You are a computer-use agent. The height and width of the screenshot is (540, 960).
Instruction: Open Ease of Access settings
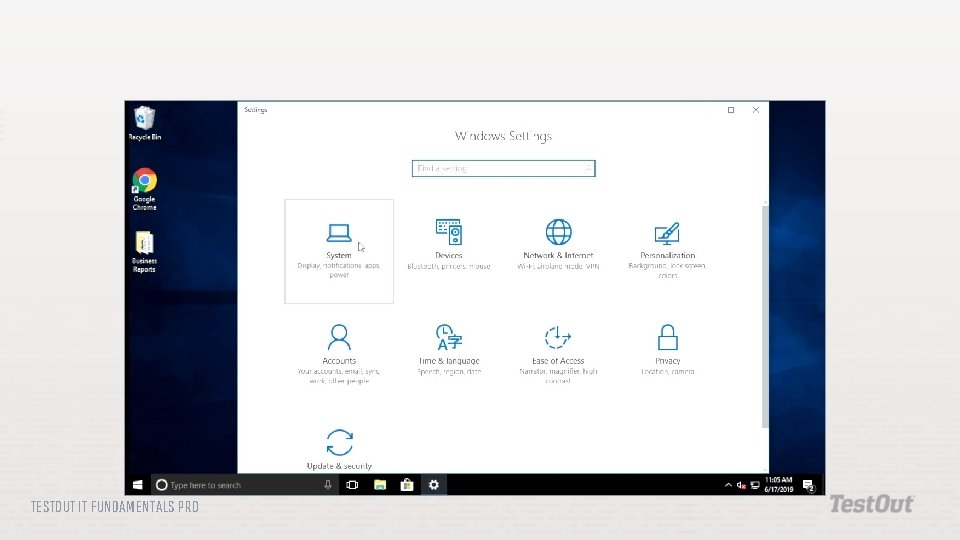(x=558, y=354)
